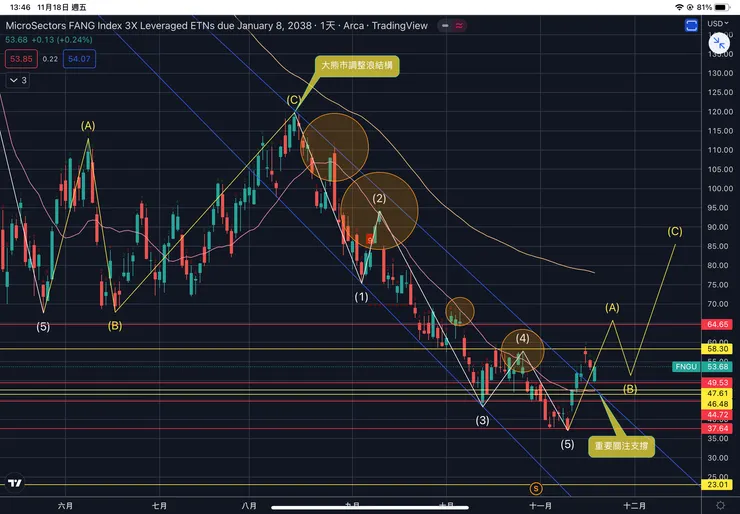Tap the FNGU ticker label on price axis

(x=686, y=367)
